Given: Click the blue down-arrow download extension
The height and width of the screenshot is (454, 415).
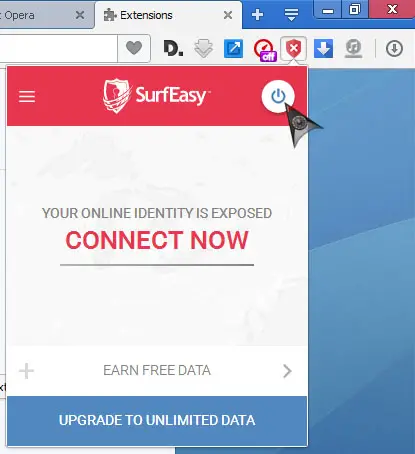Looking at the screenshot, I should [x=323, y=49].
